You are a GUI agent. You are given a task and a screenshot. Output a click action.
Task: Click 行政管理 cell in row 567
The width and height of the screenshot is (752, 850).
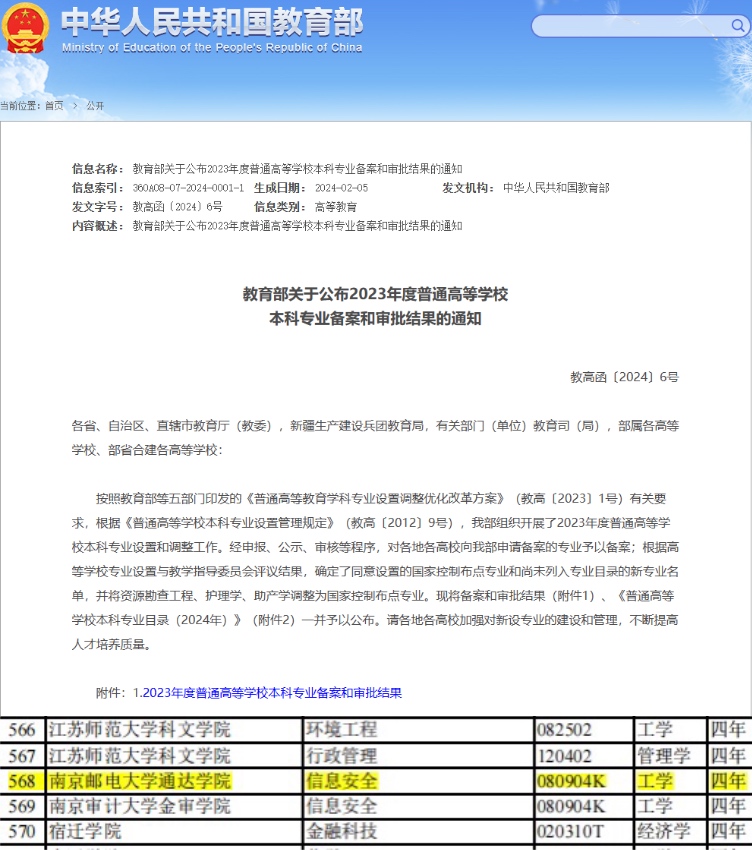(x=341, y=756)
